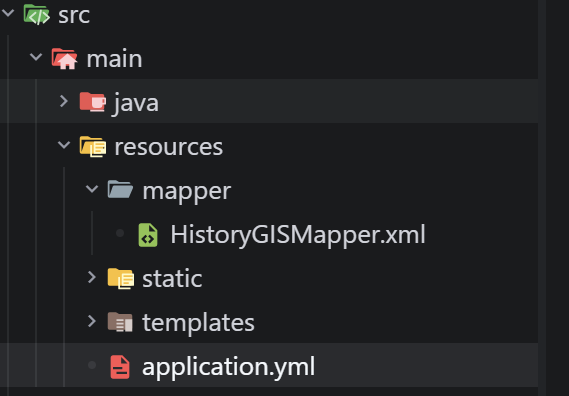Click the brown templates folder icon
The width and height of the screenshot is (569, 396).
pyautogui.click(x=120, y=322)
